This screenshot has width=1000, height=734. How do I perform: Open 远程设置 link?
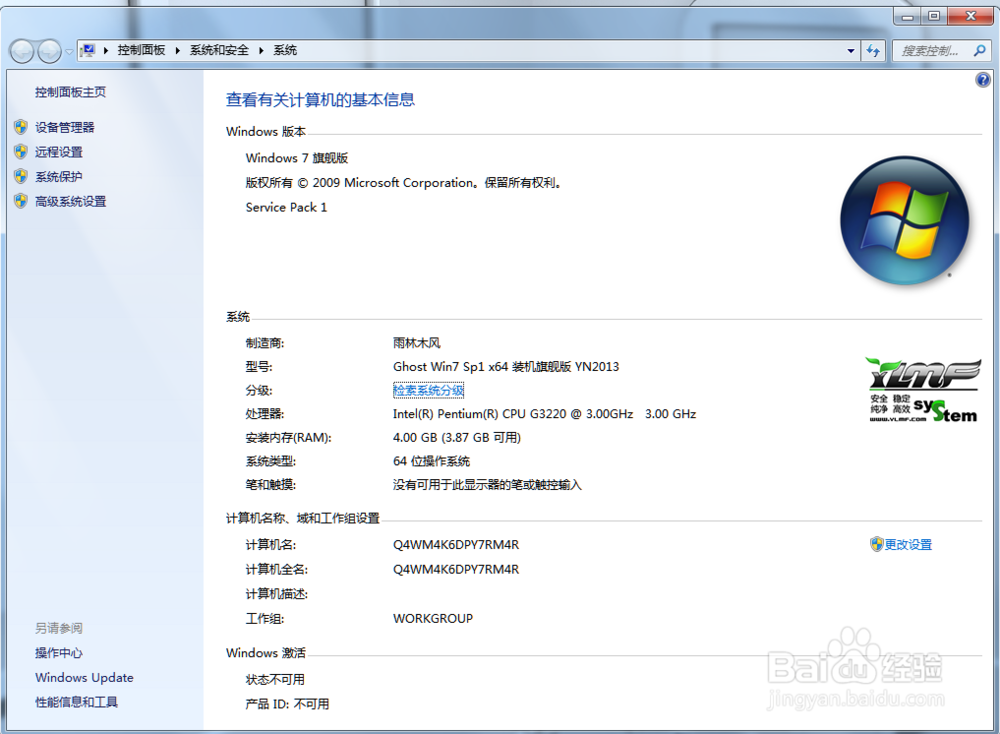tap(59, 152)
